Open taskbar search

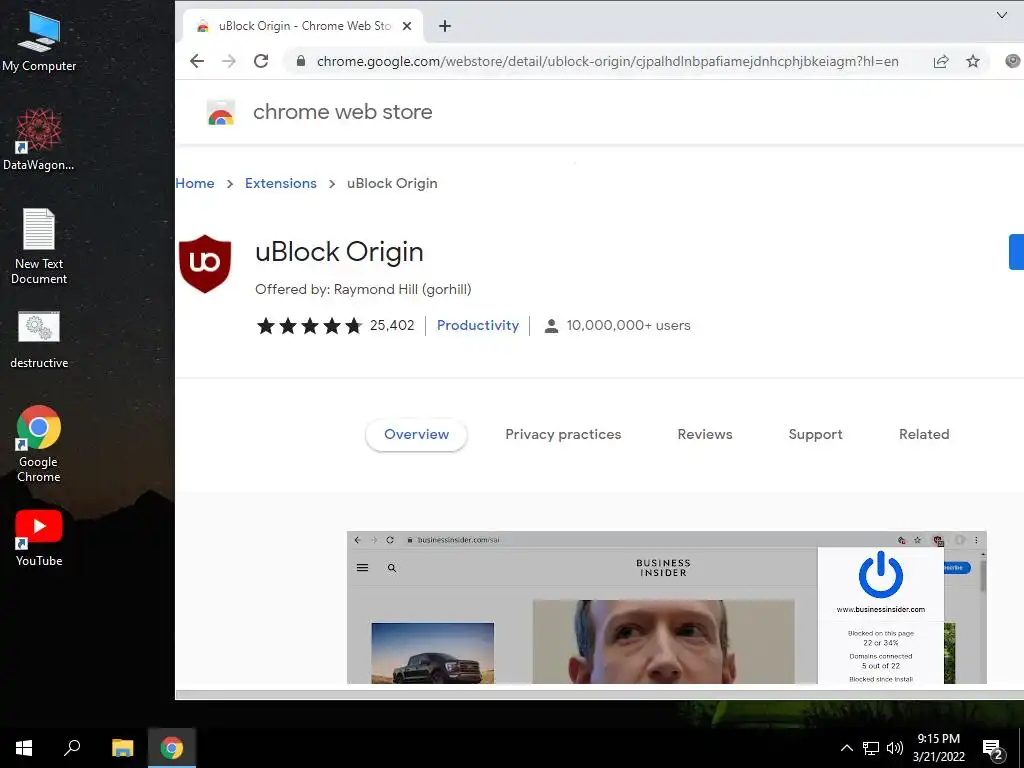(x=72, y=748)
